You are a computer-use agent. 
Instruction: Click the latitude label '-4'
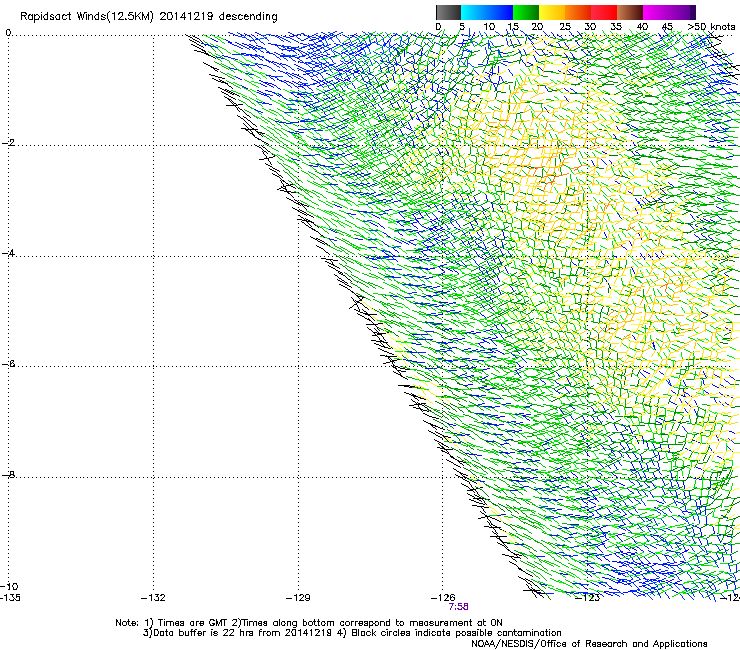(8, 253)
